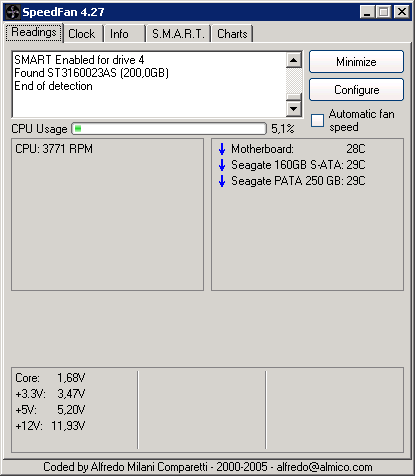Show the Charts tab
This screenshot has height=476, width=415.
(x=232, y=34)
